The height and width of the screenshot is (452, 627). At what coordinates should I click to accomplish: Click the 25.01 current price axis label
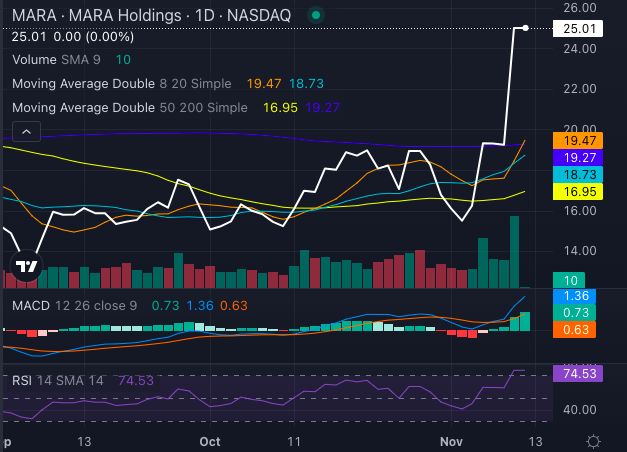[x=580, y=29]
